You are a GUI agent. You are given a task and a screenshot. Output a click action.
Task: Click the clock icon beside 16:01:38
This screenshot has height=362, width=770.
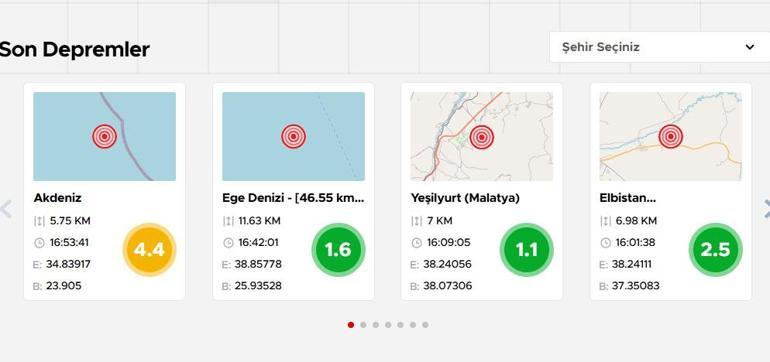click(605, 243)
